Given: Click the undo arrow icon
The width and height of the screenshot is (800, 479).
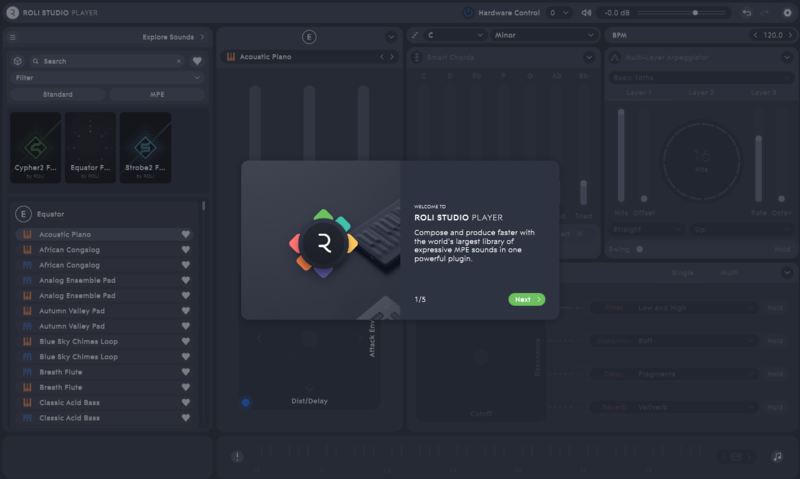Looking at the screenshot, I should point(747,13).
